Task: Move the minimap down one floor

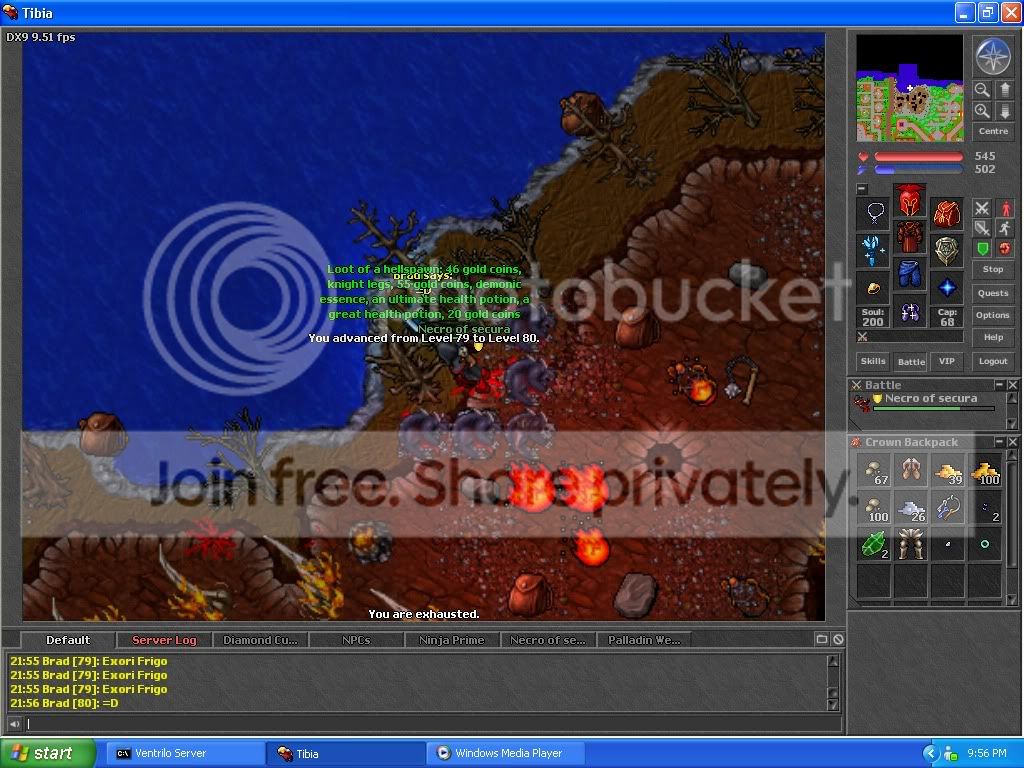Action: click(x=1004, y=111)
